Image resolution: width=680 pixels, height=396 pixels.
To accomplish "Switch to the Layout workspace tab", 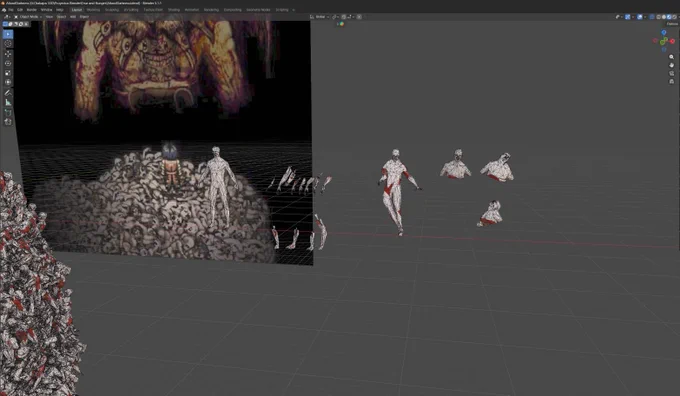I will tap(77, 10).
